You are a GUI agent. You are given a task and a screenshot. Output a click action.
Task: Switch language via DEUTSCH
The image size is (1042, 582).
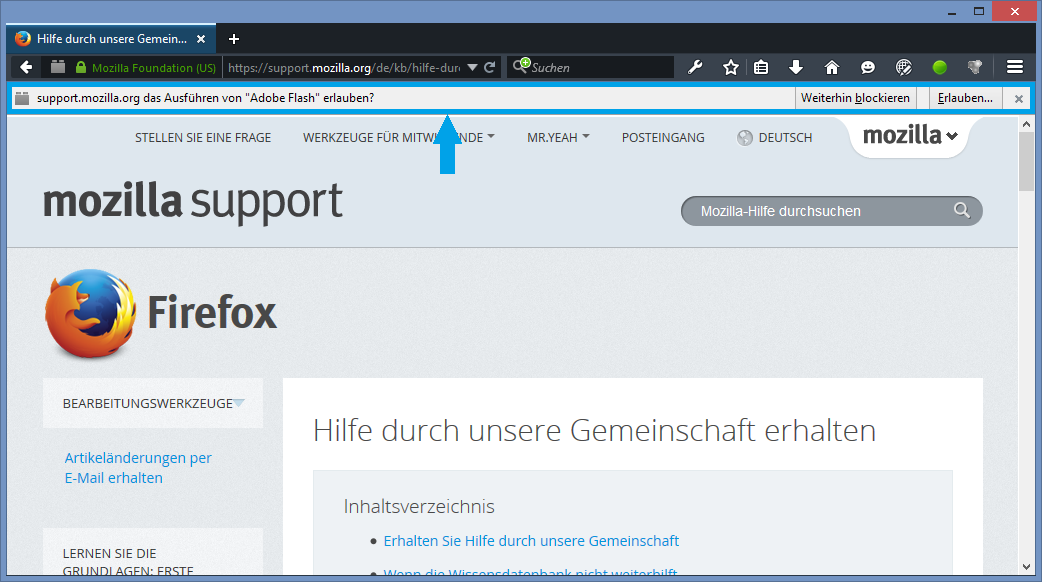click(x=785, y=138)
